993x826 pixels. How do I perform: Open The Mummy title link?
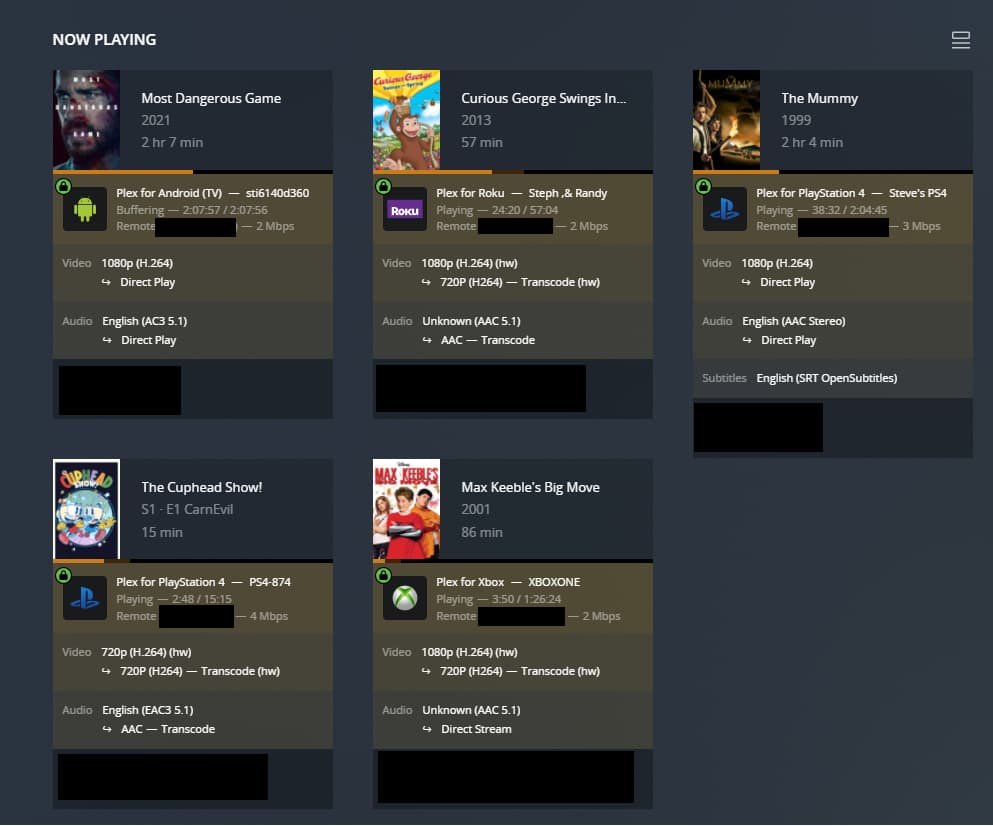click(819, 98)
